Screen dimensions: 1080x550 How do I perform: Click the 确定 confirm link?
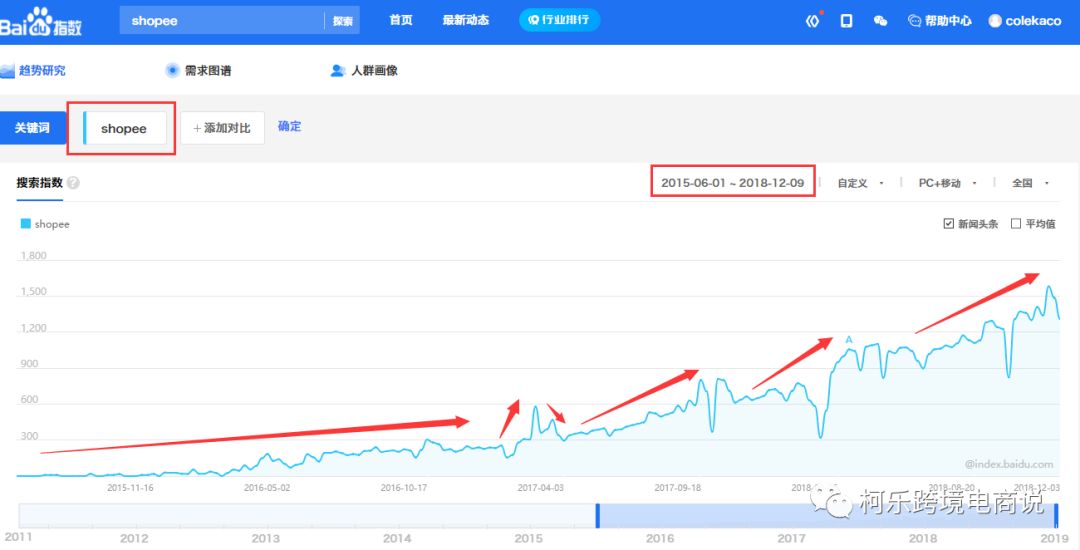(289, 127)
